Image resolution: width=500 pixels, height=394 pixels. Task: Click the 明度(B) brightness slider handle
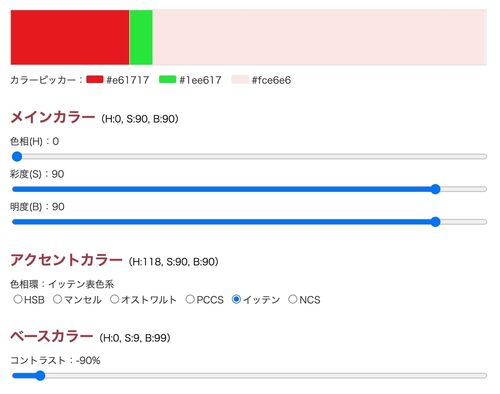[x=435, y=222]
